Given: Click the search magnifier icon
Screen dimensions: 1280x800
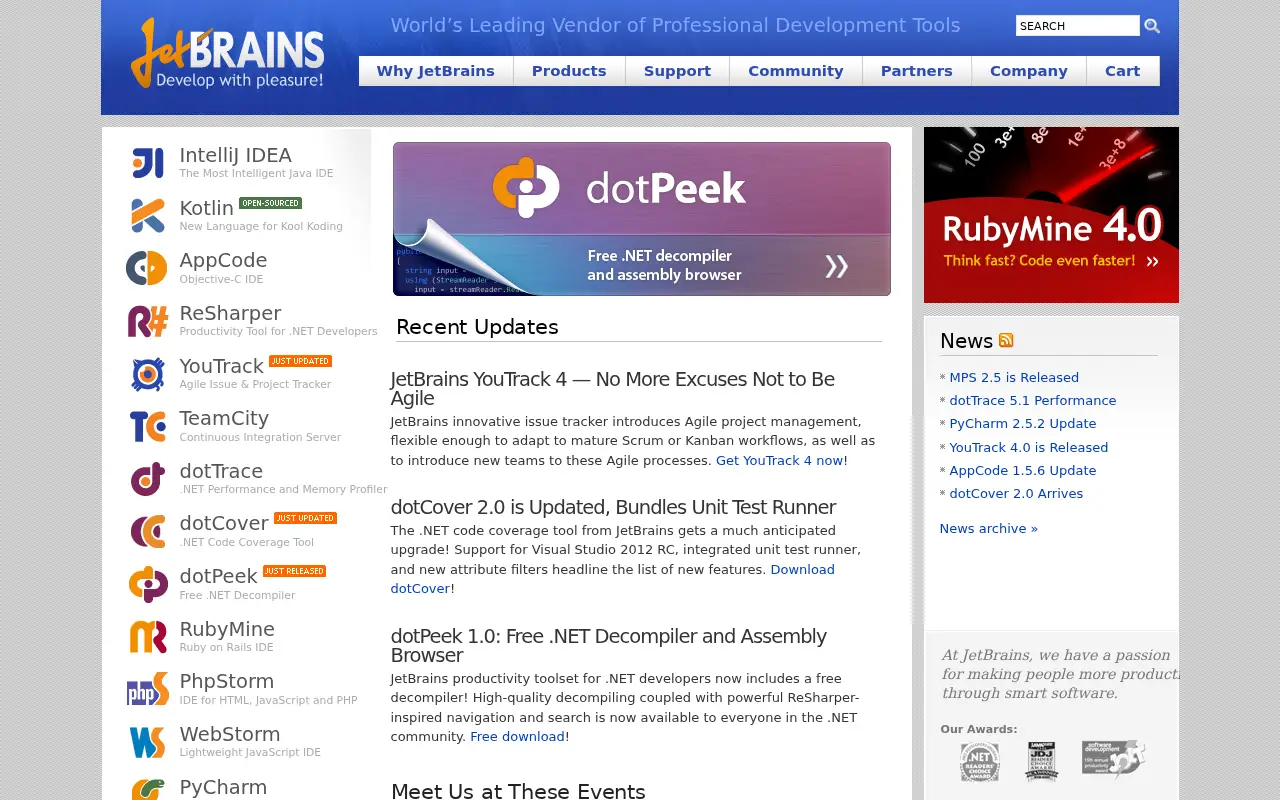Looking at the screenshot, I should [1152, 26].
